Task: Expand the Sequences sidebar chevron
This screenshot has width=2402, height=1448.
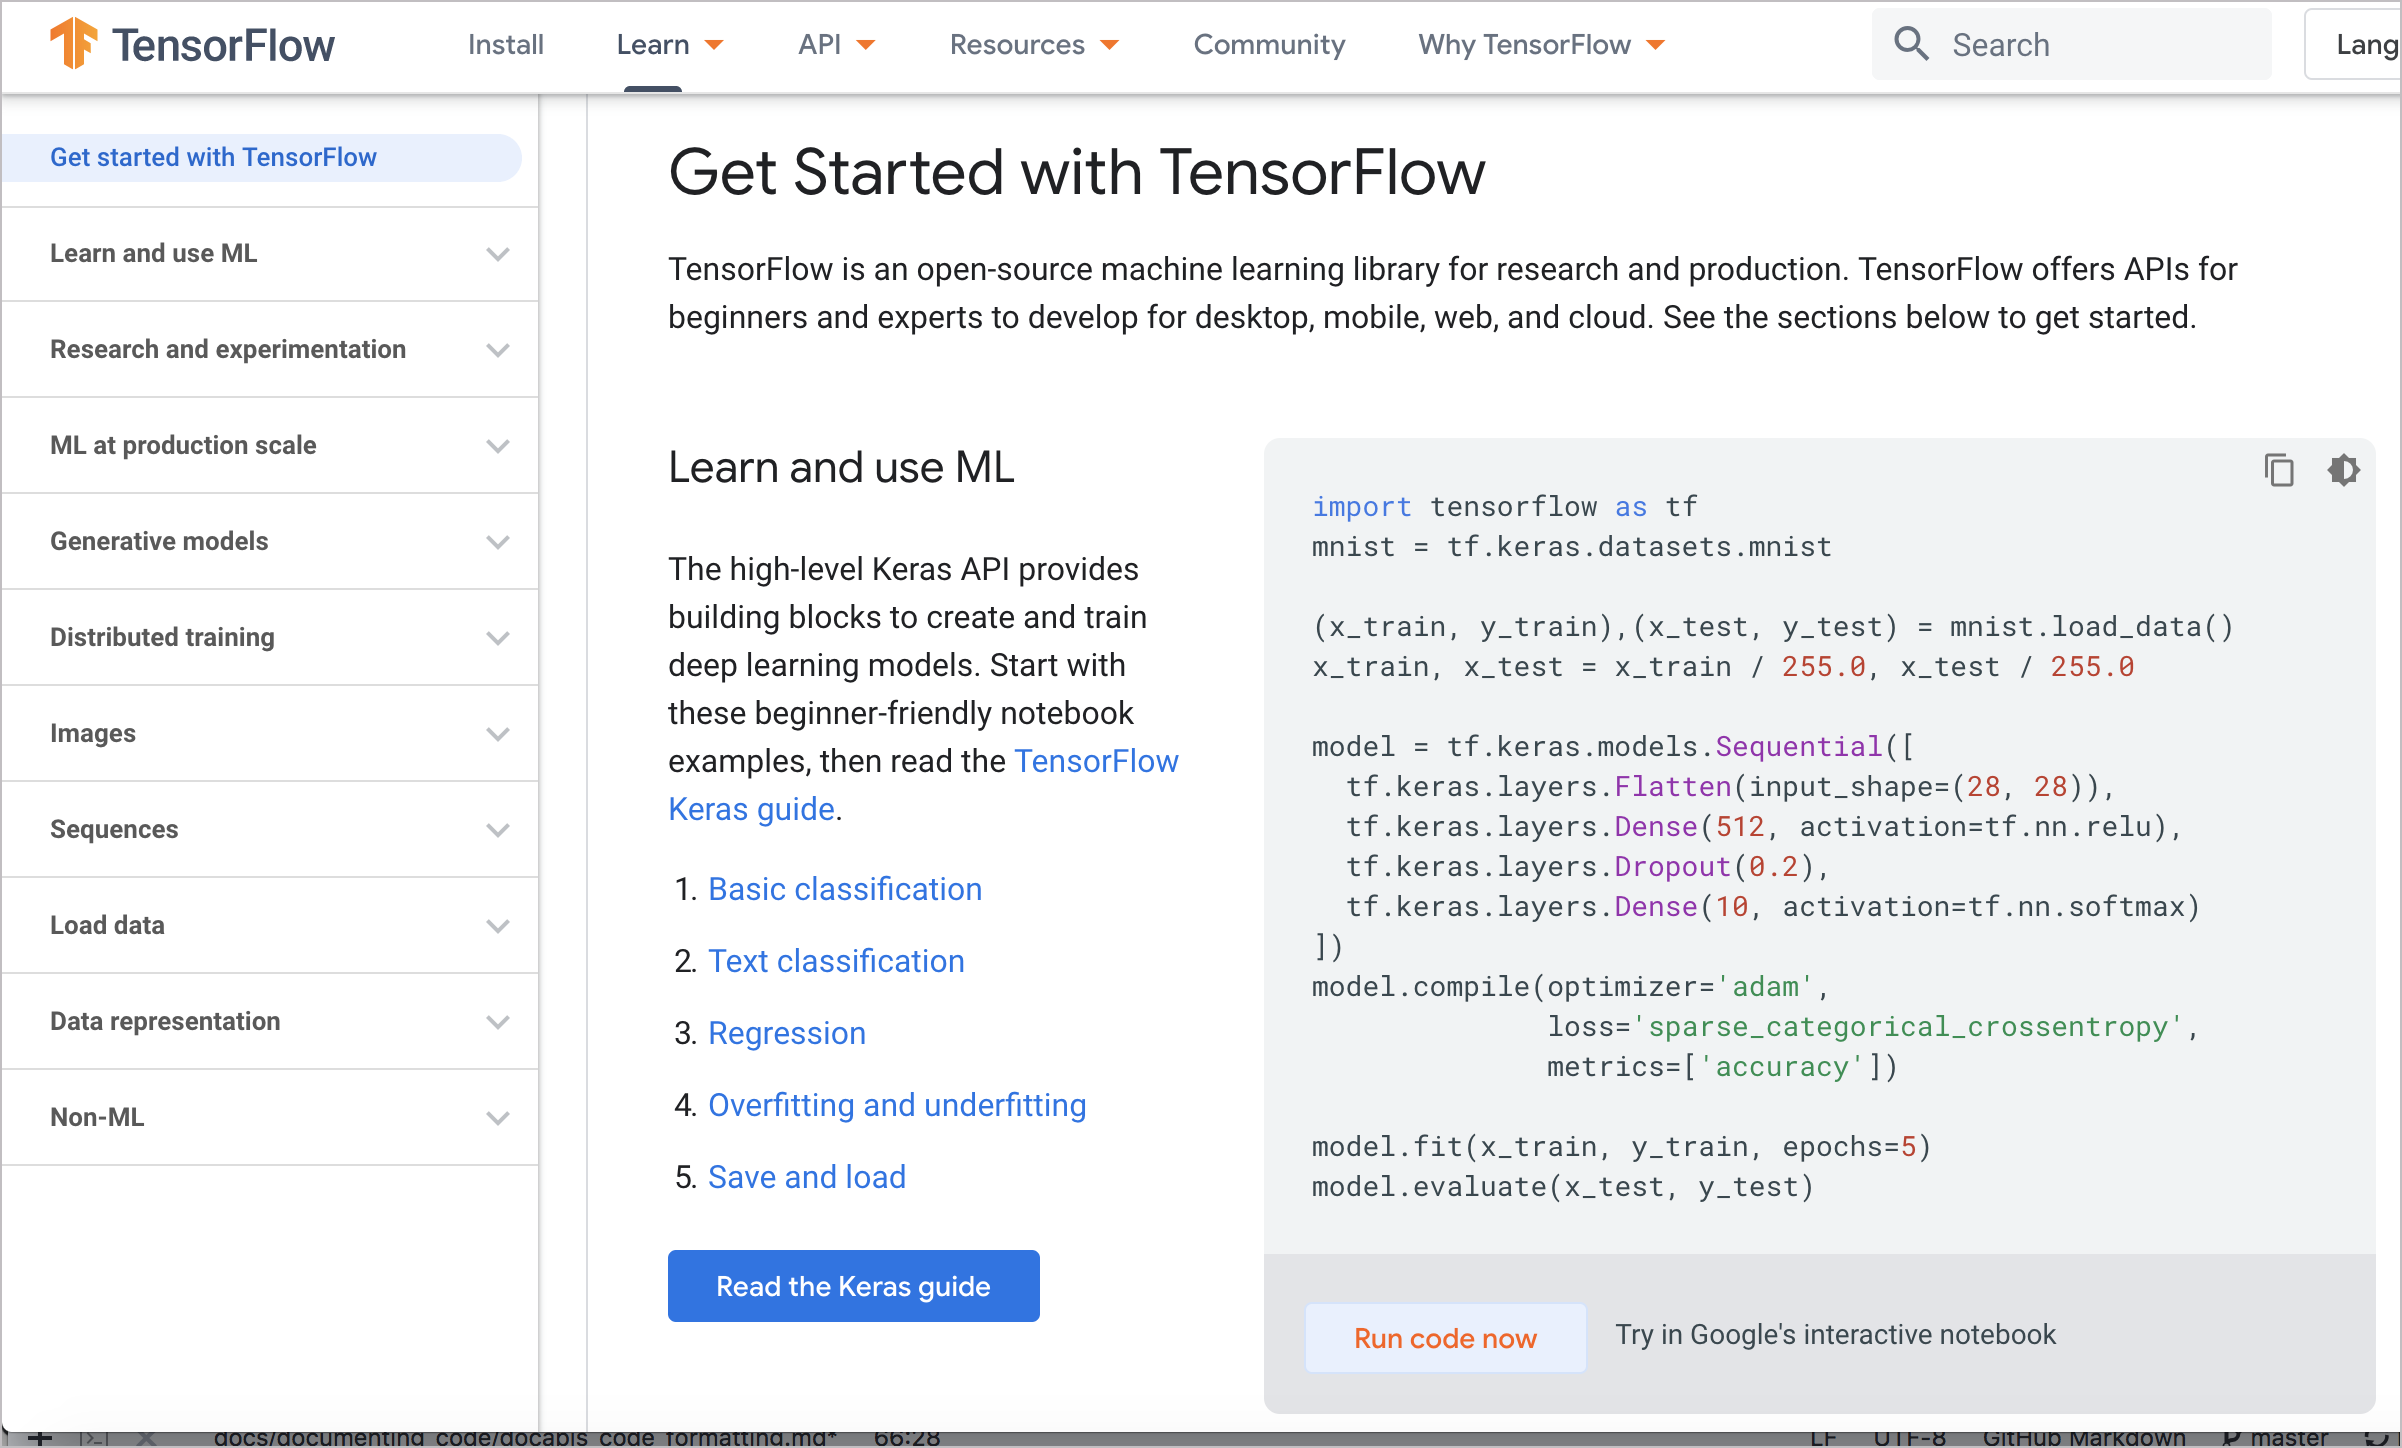Action: click(497, 829)
